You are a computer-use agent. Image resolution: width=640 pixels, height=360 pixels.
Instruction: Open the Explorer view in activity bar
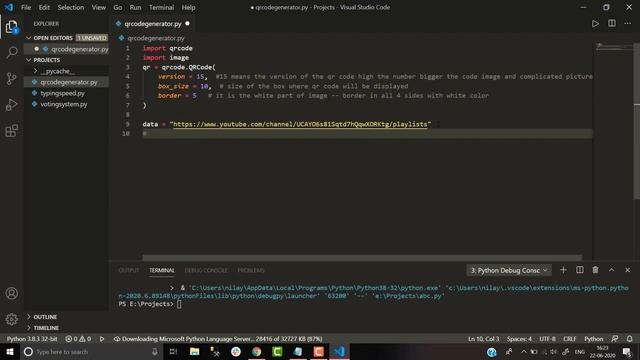tap(11, 27)
